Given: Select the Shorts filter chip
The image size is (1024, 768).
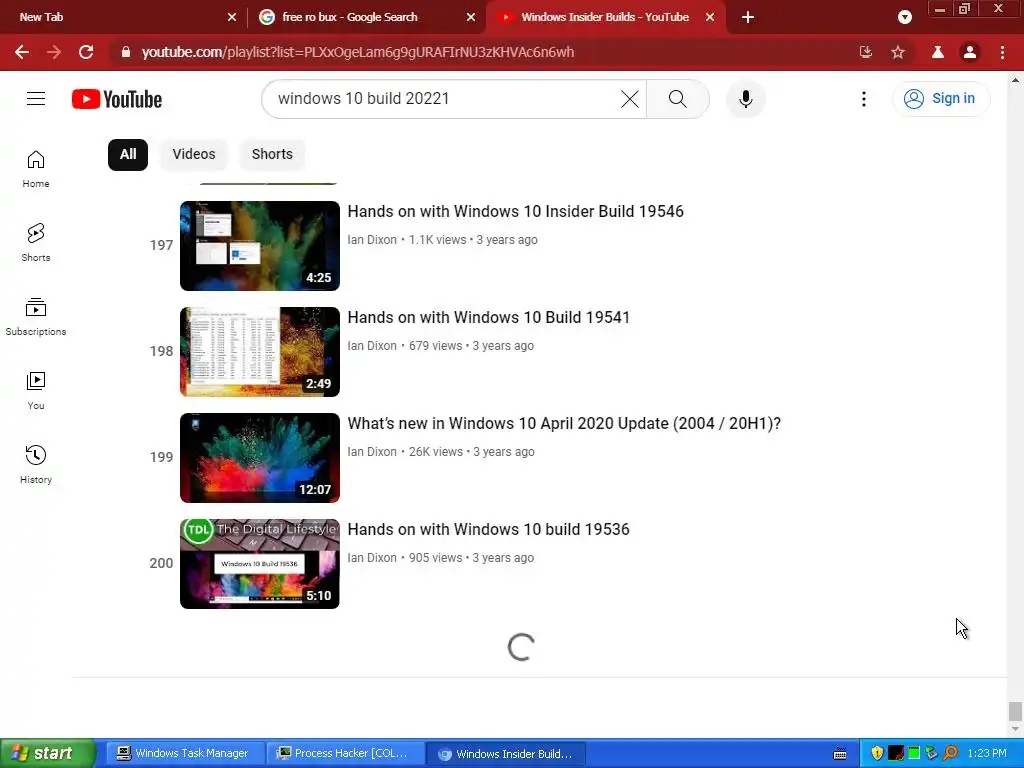Looking at the screenshot, I should tap(272, 155).
